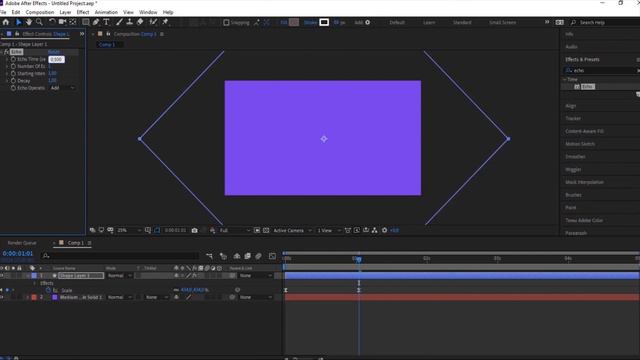Click the Echo effect preset icon
The height and width of the screenshot is (360, 640).
tap(577, 87)
